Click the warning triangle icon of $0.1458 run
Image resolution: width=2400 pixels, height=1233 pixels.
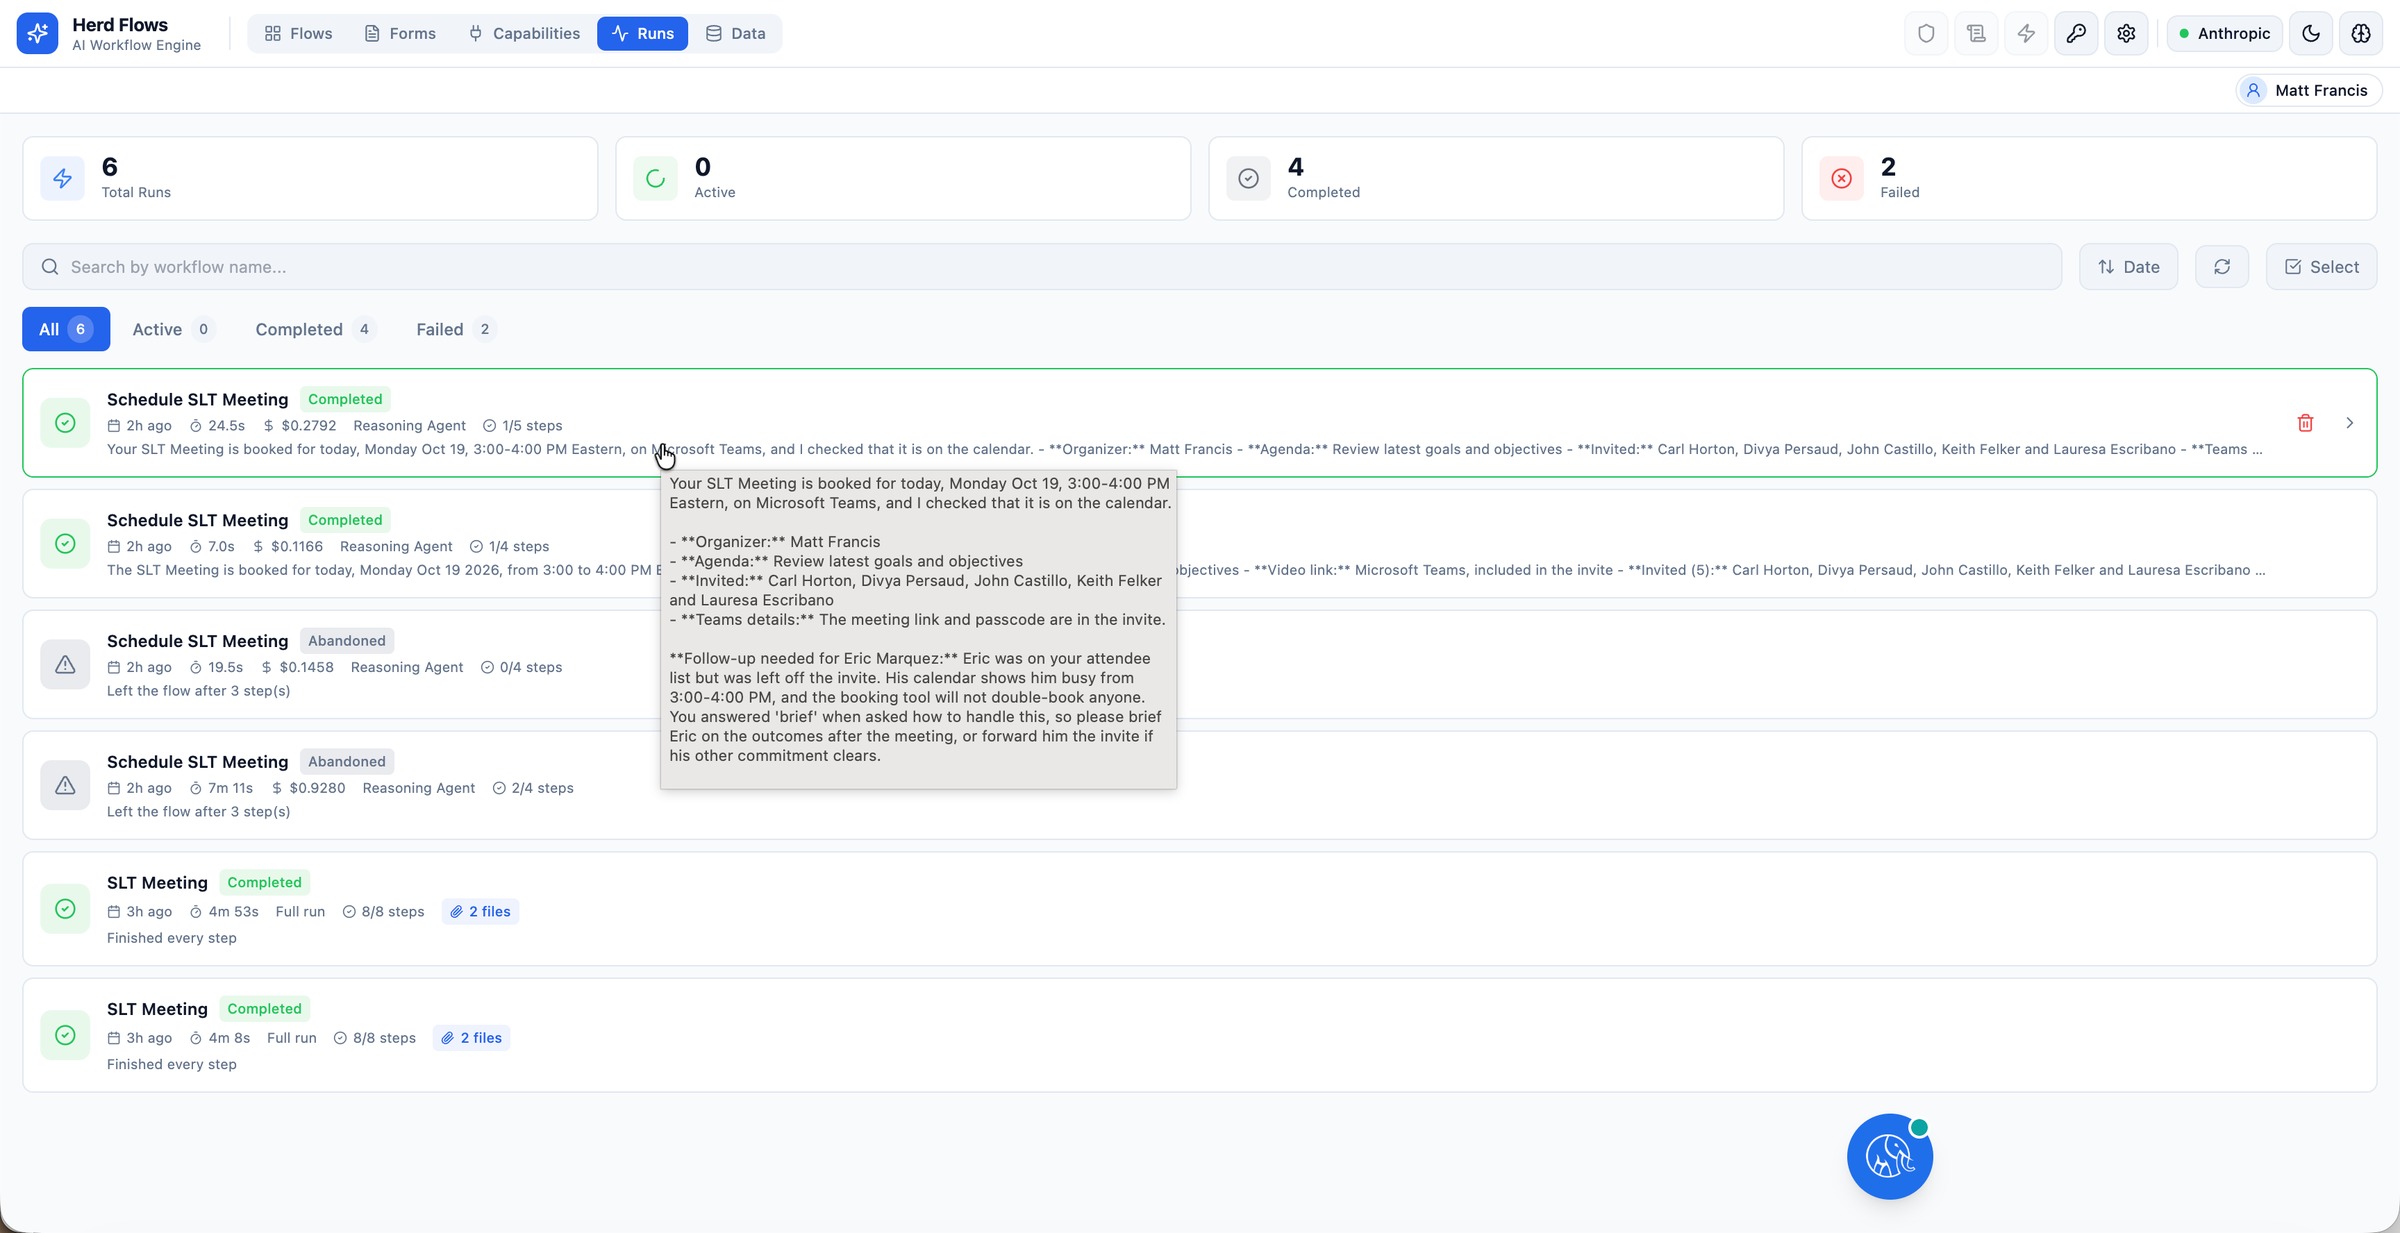point(65,665)
